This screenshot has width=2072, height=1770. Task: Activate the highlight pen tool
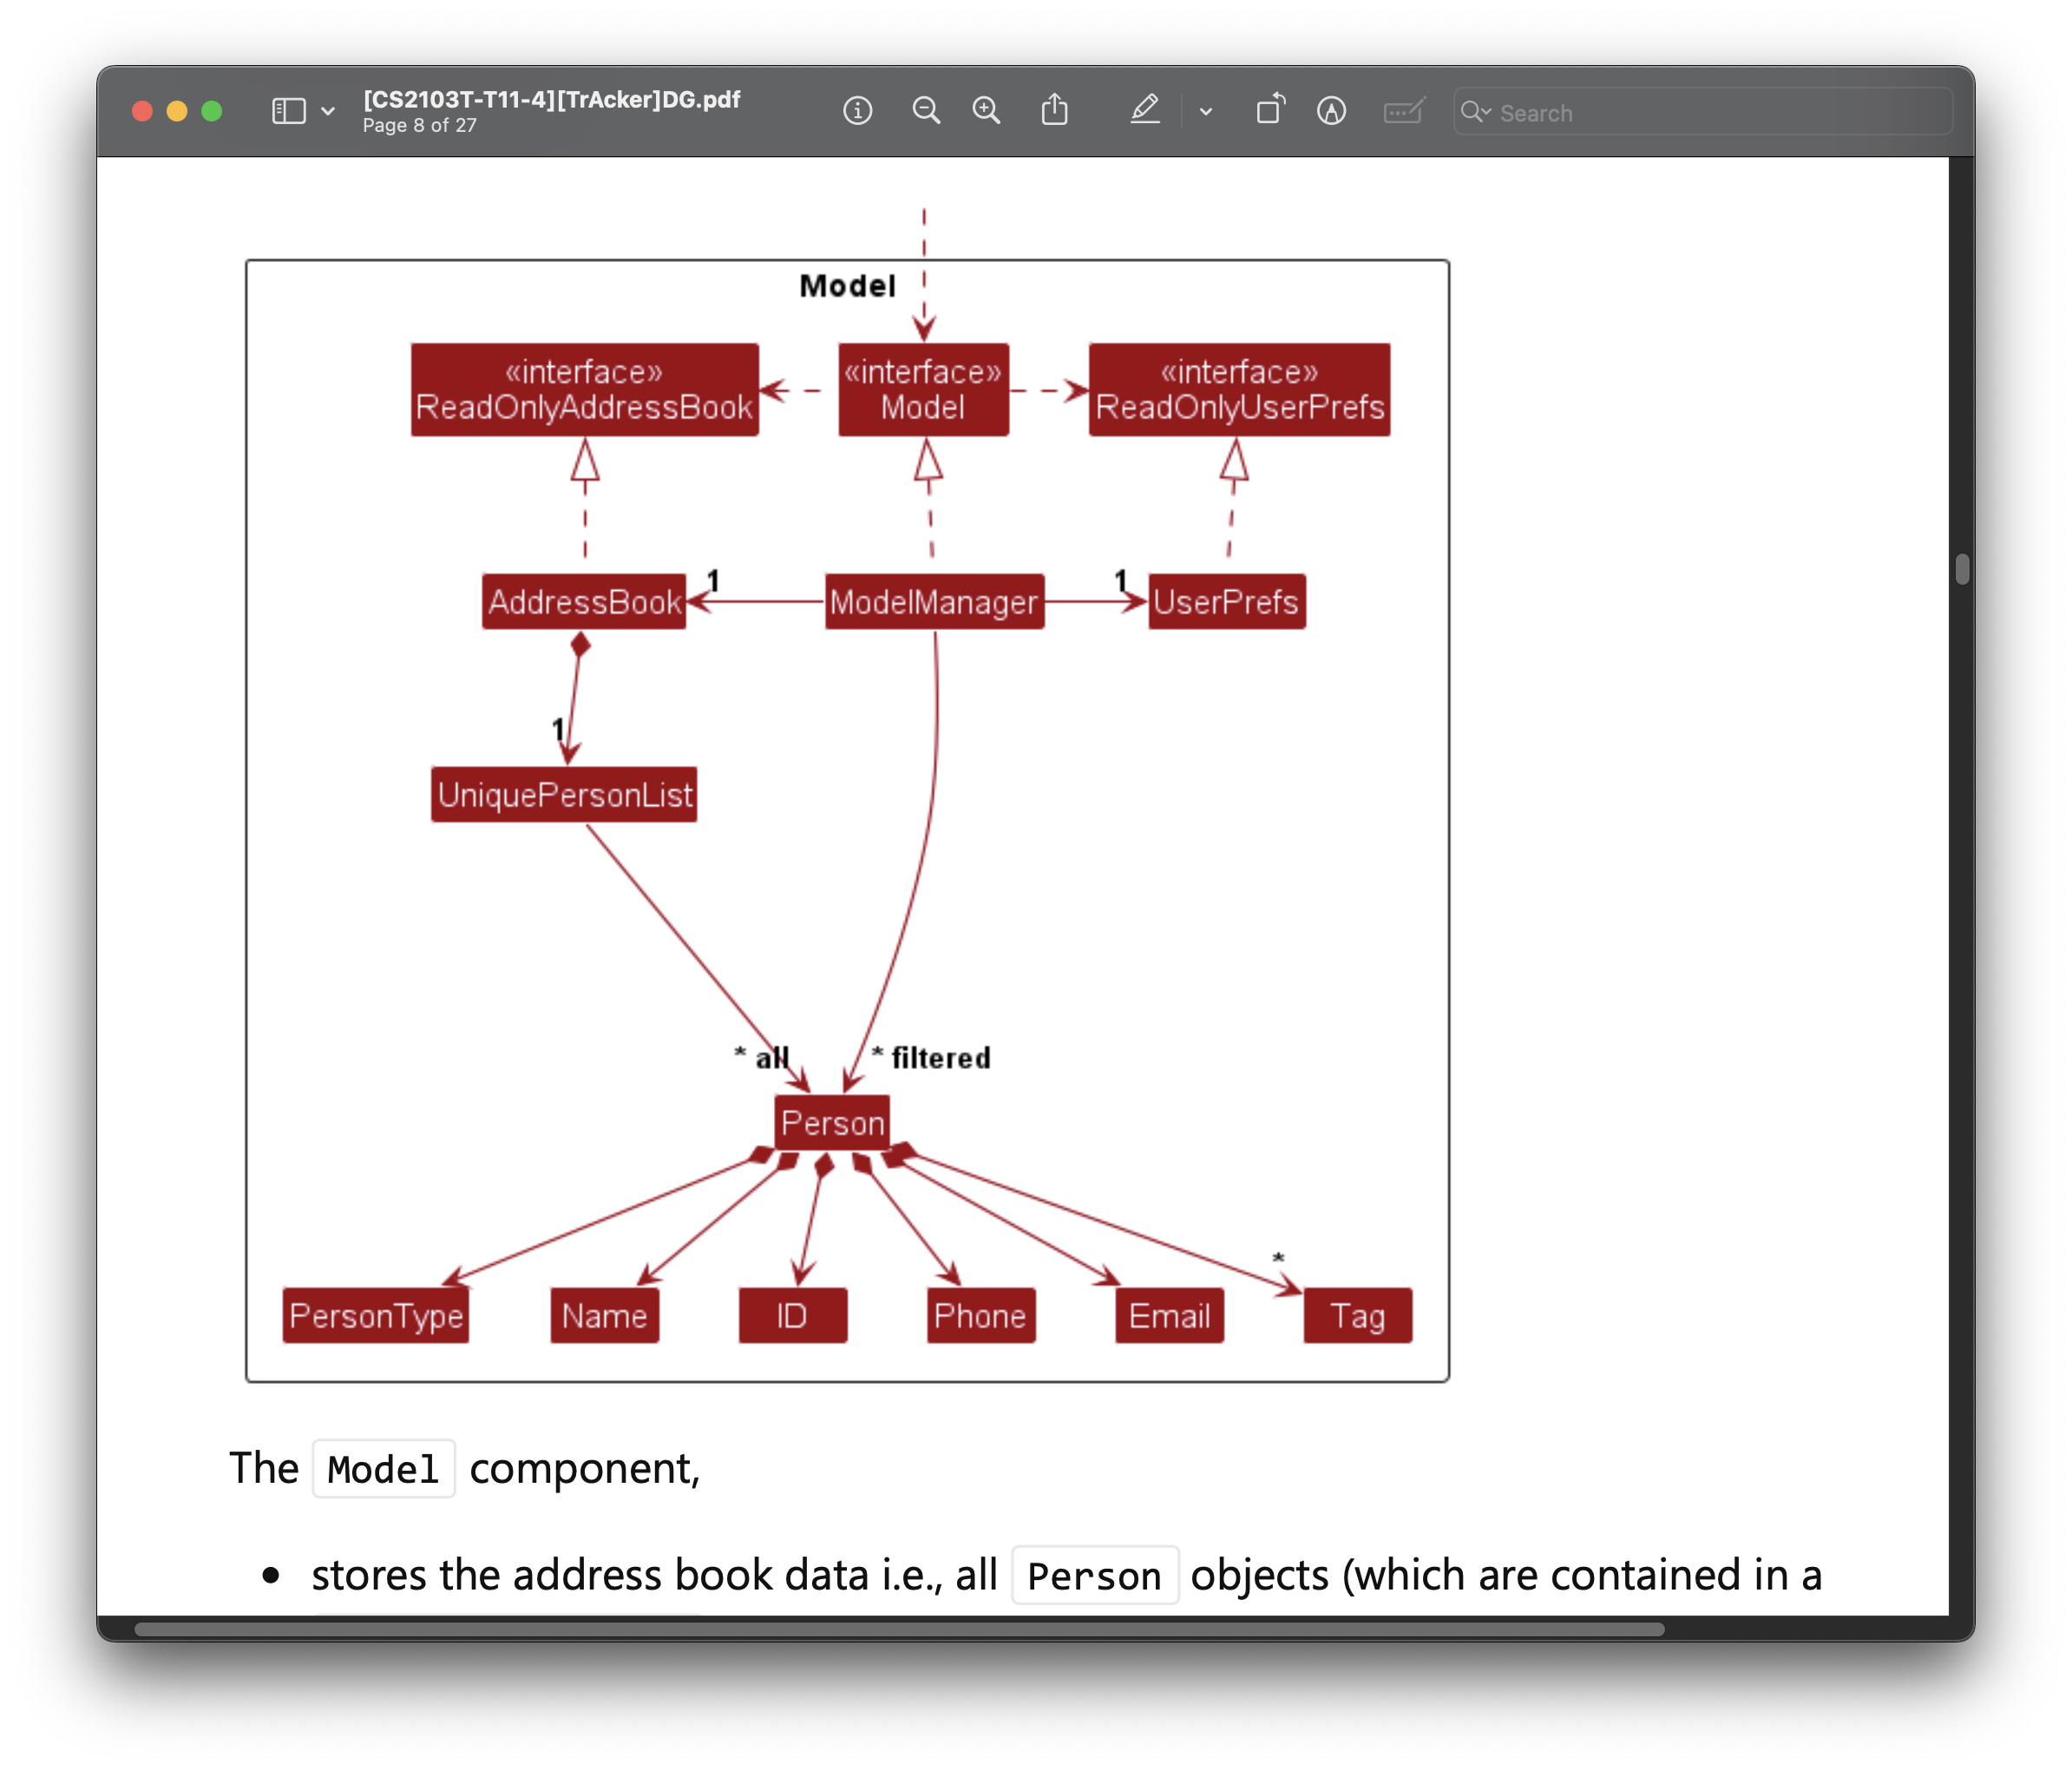(x=1145, y=111)
